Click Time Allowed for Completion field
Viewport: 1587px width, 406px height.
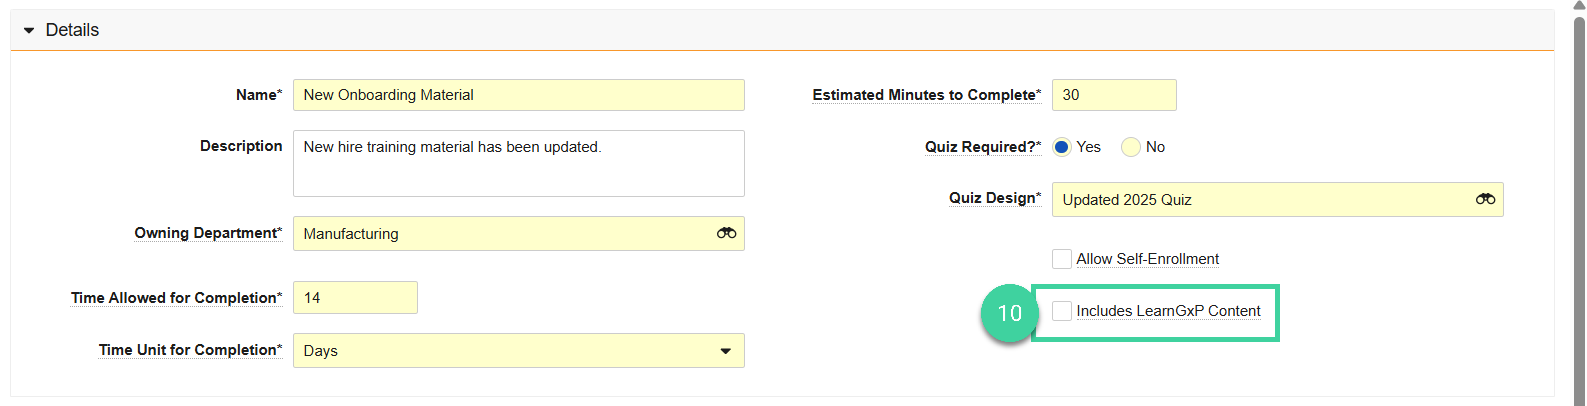(x=355, y=298)
